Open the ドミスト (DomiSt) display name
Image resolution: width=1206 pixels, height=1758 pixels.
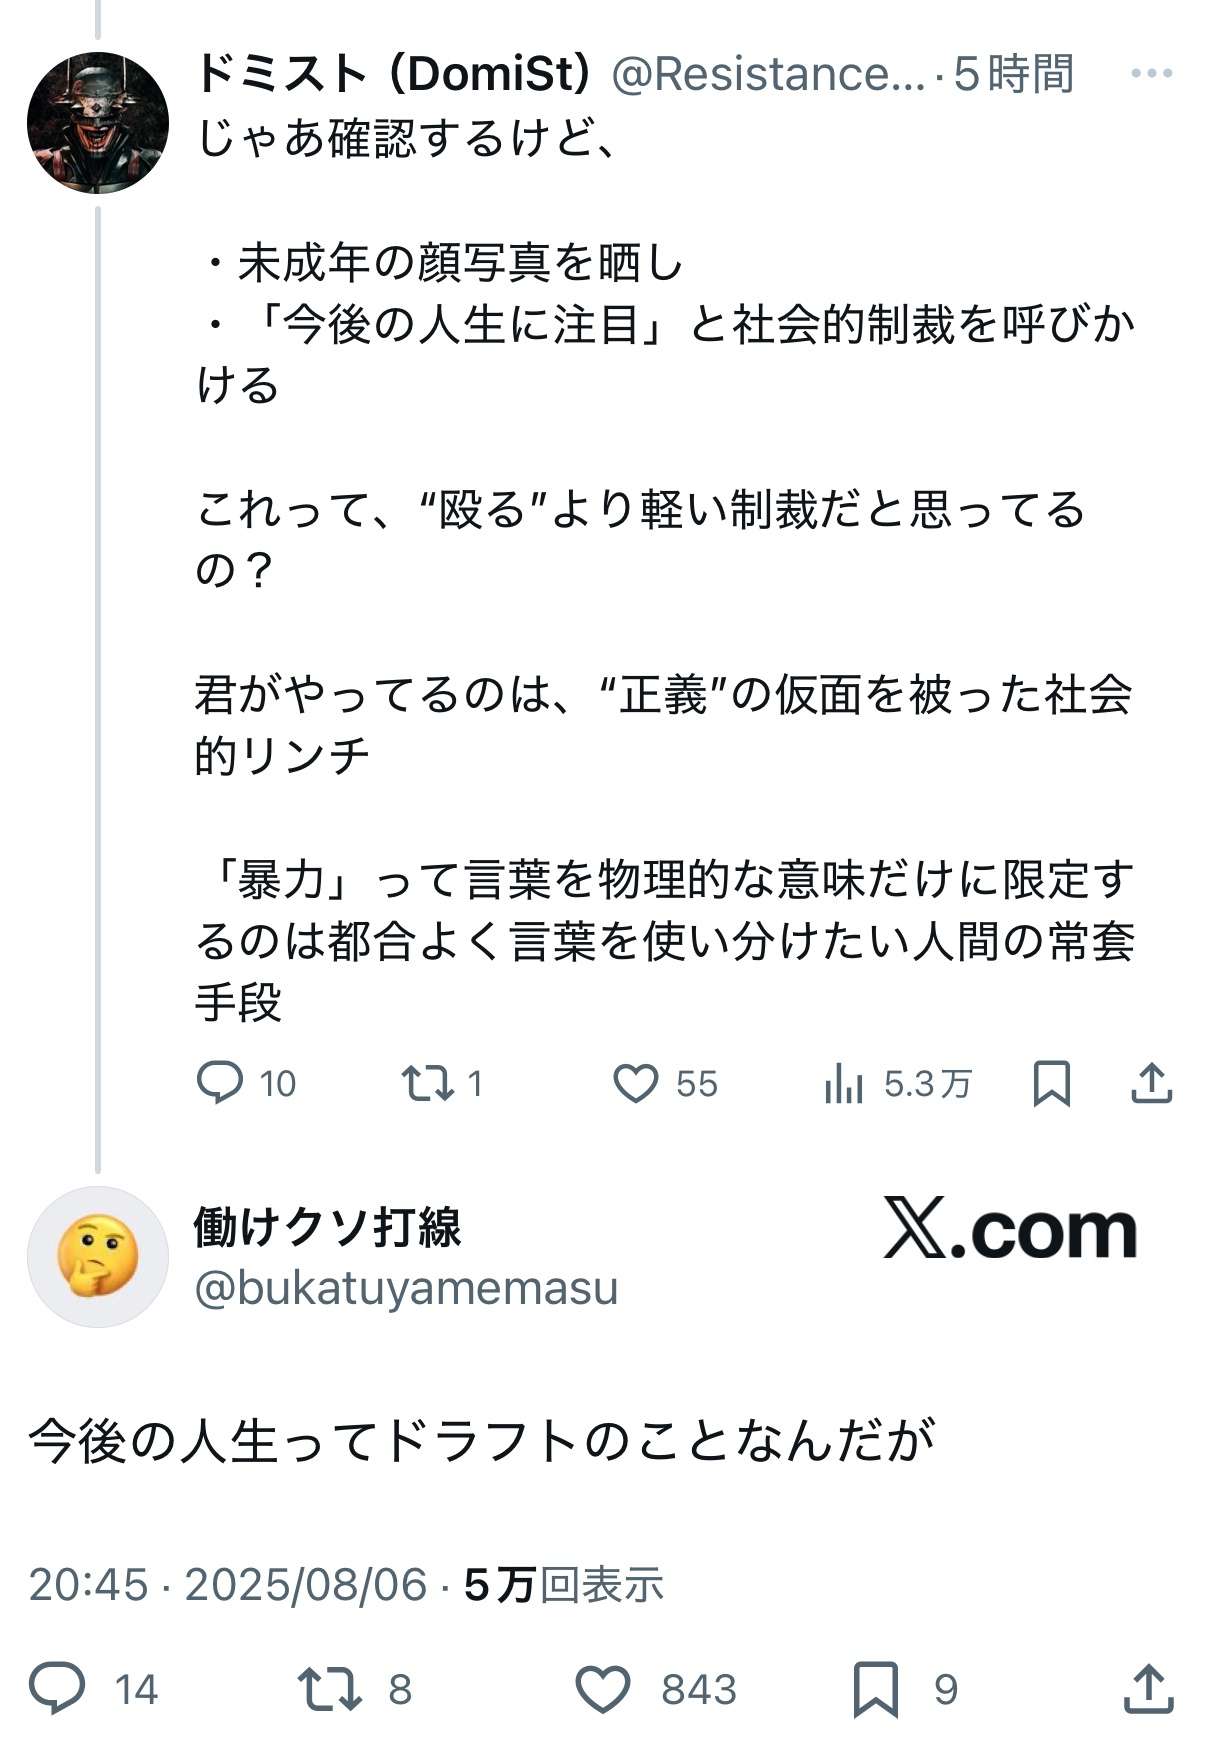(393, 74)
